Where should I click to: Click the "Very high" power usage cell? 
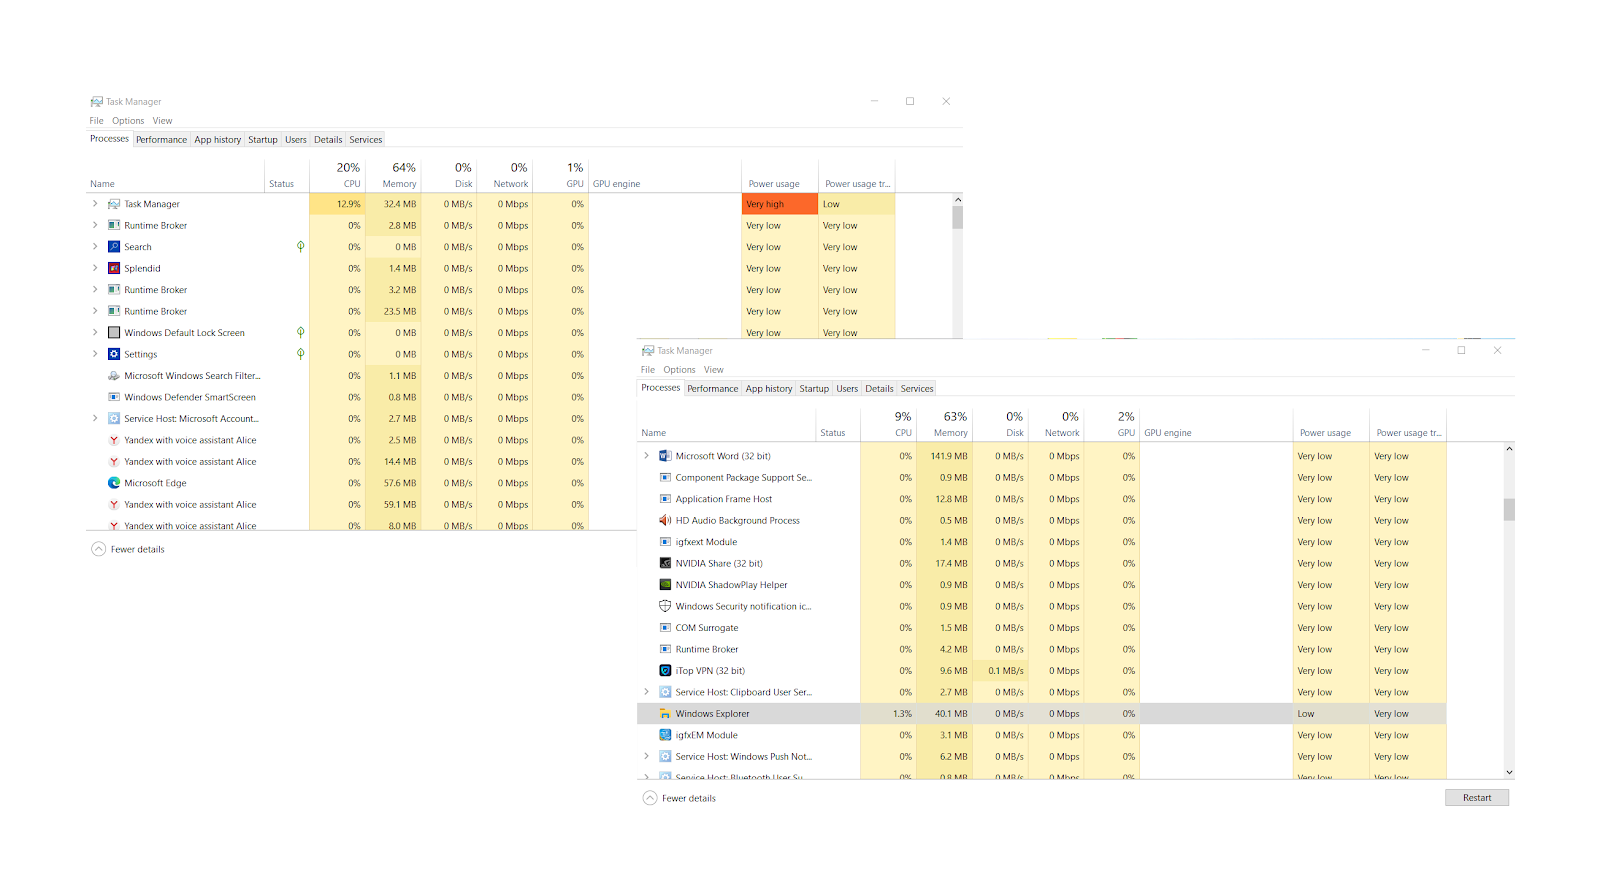(780, 204)
